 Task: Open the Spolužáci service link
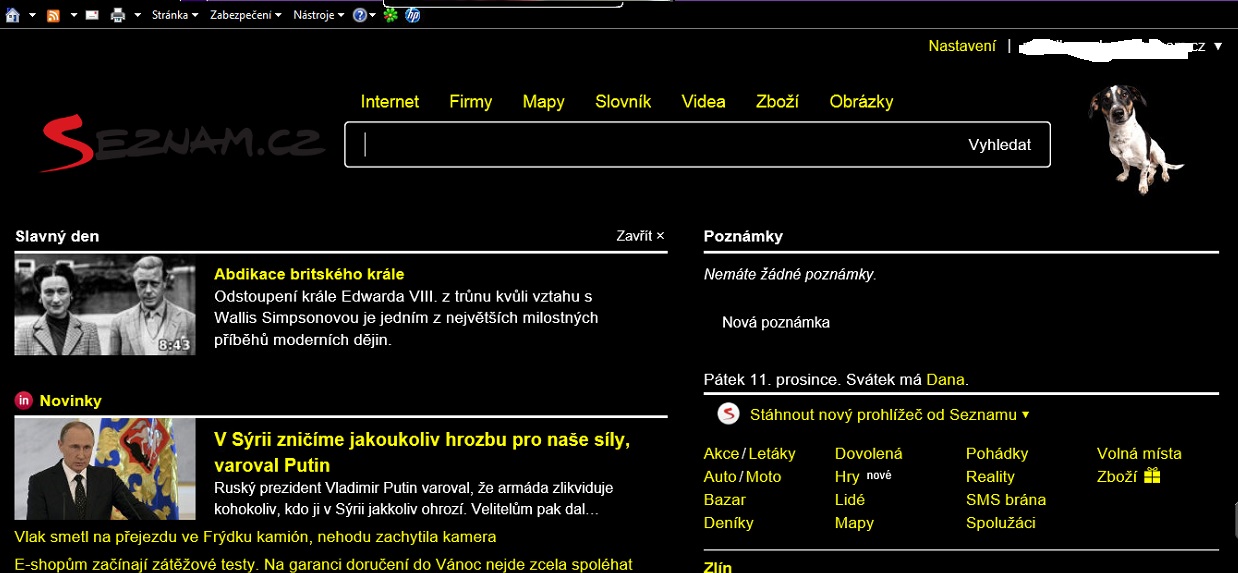click(1001, 523)
